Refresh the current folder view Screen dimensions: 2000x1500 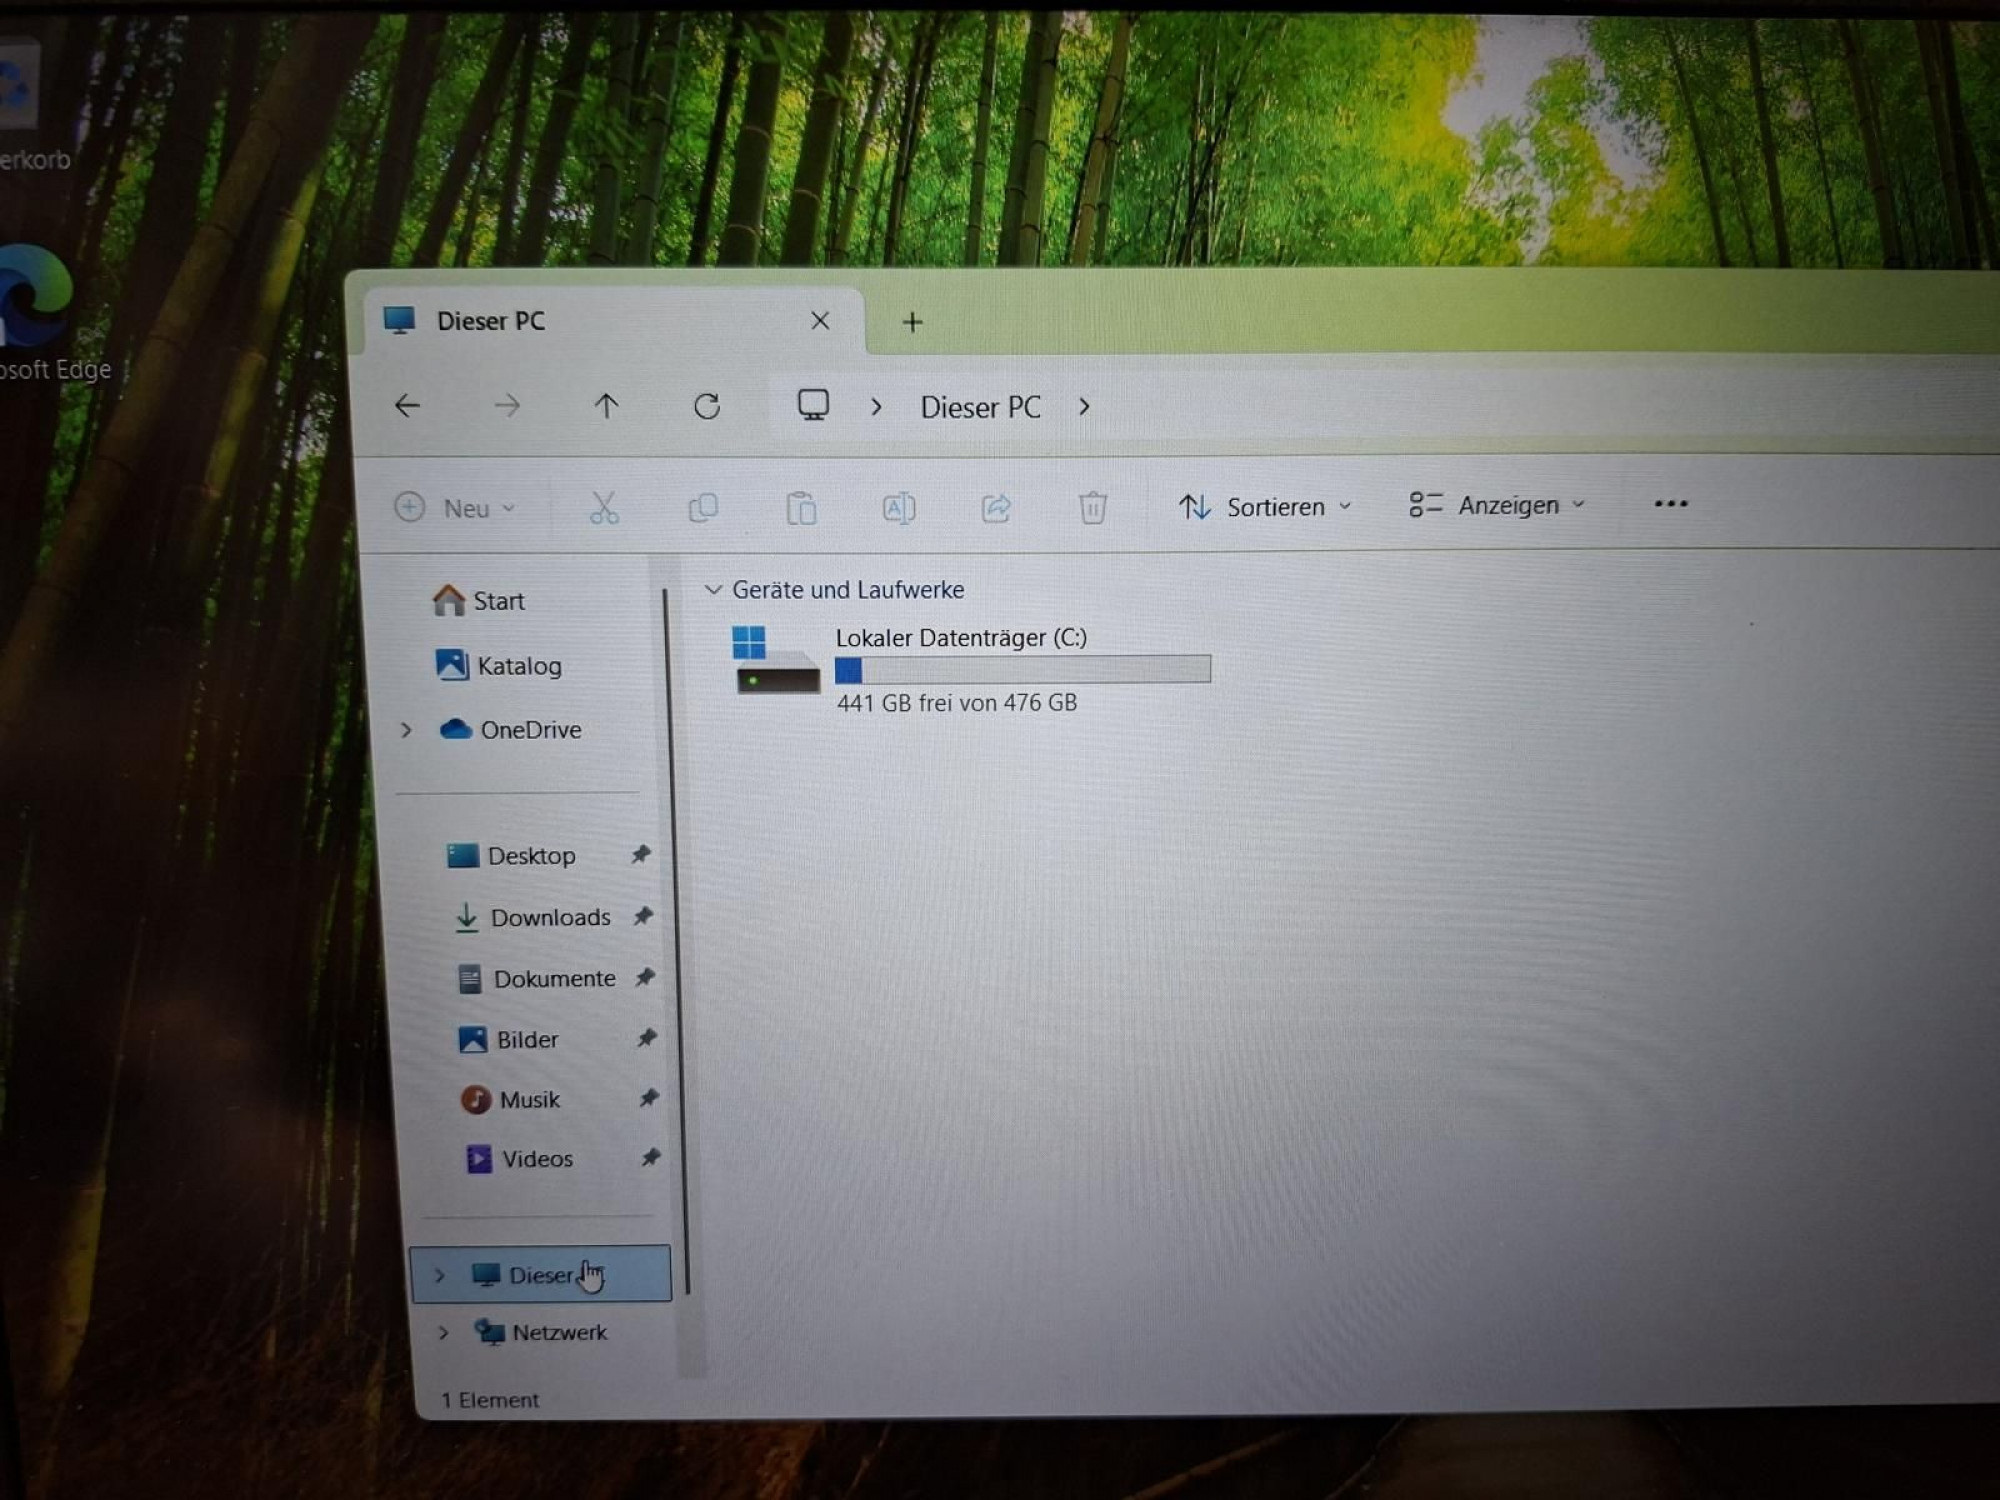pyautogui.click(x=707, y=406)
